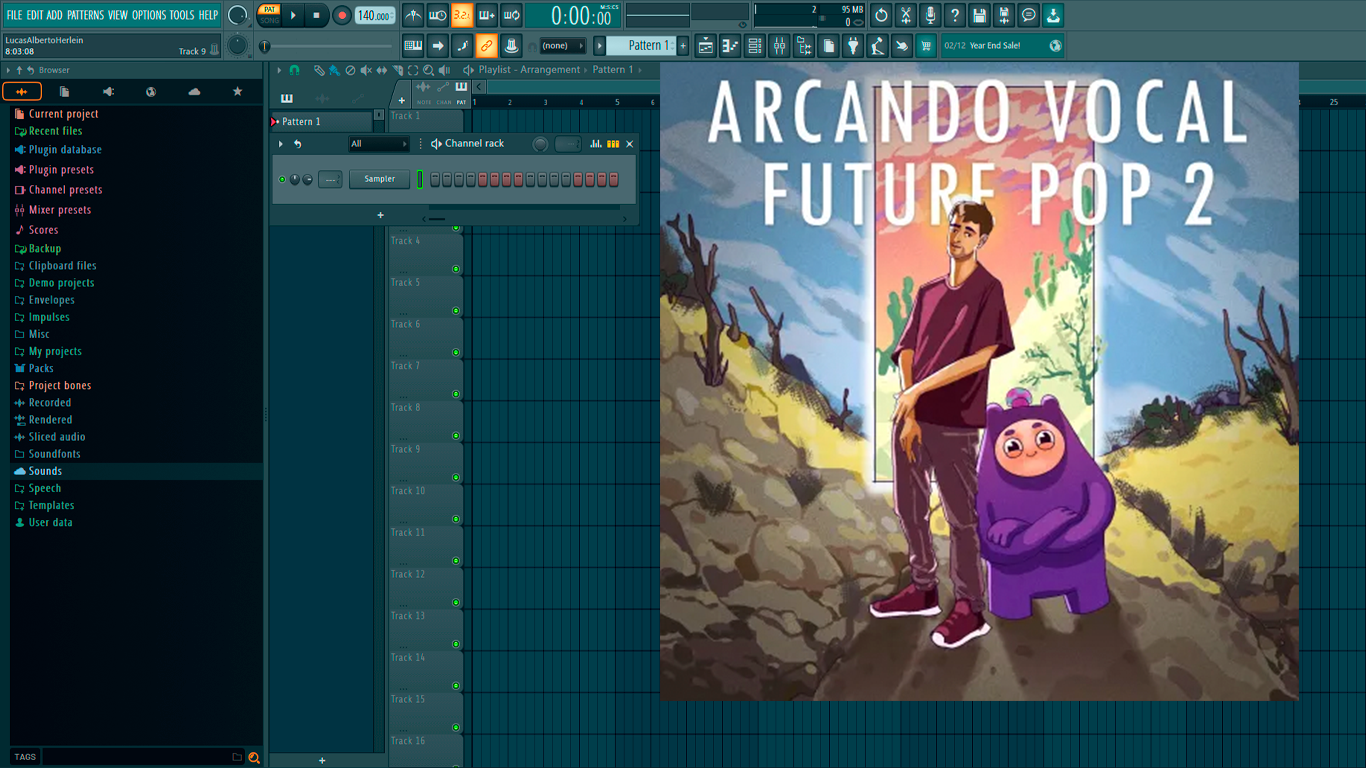Click the stop button
Viewport: 1366px width, 768px height.
(316, 15)
